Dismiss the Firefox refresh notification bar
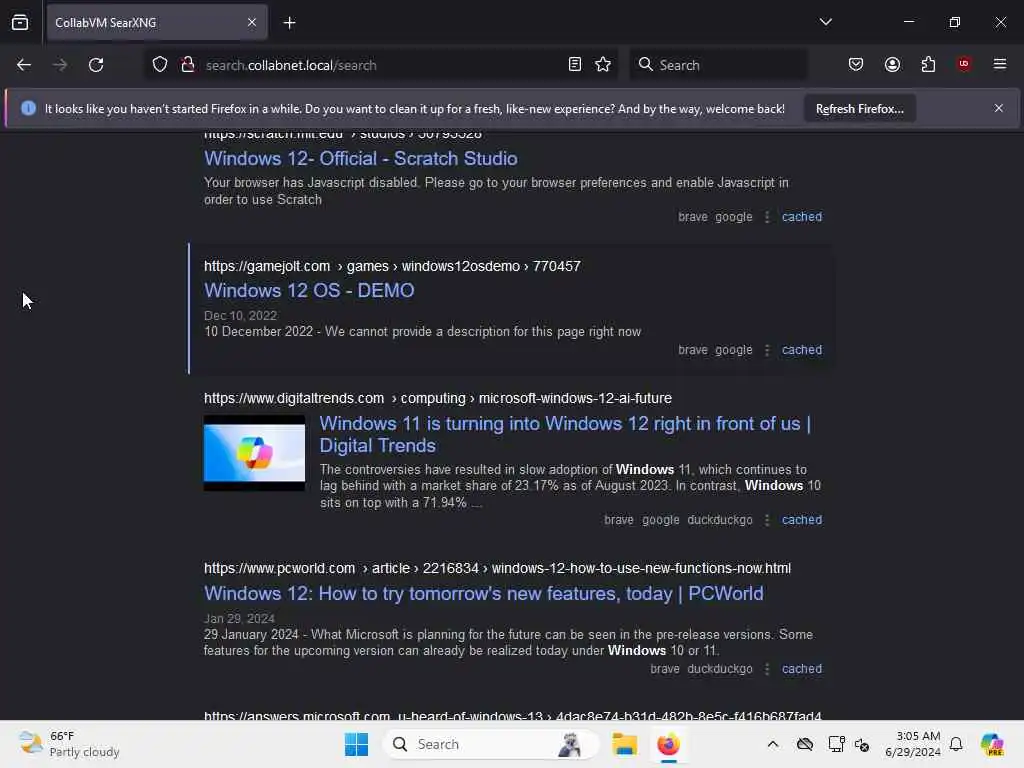Image resolution: width=1024 pixels, height=768 pixels. pyautogui.click(x=999, y=108)
